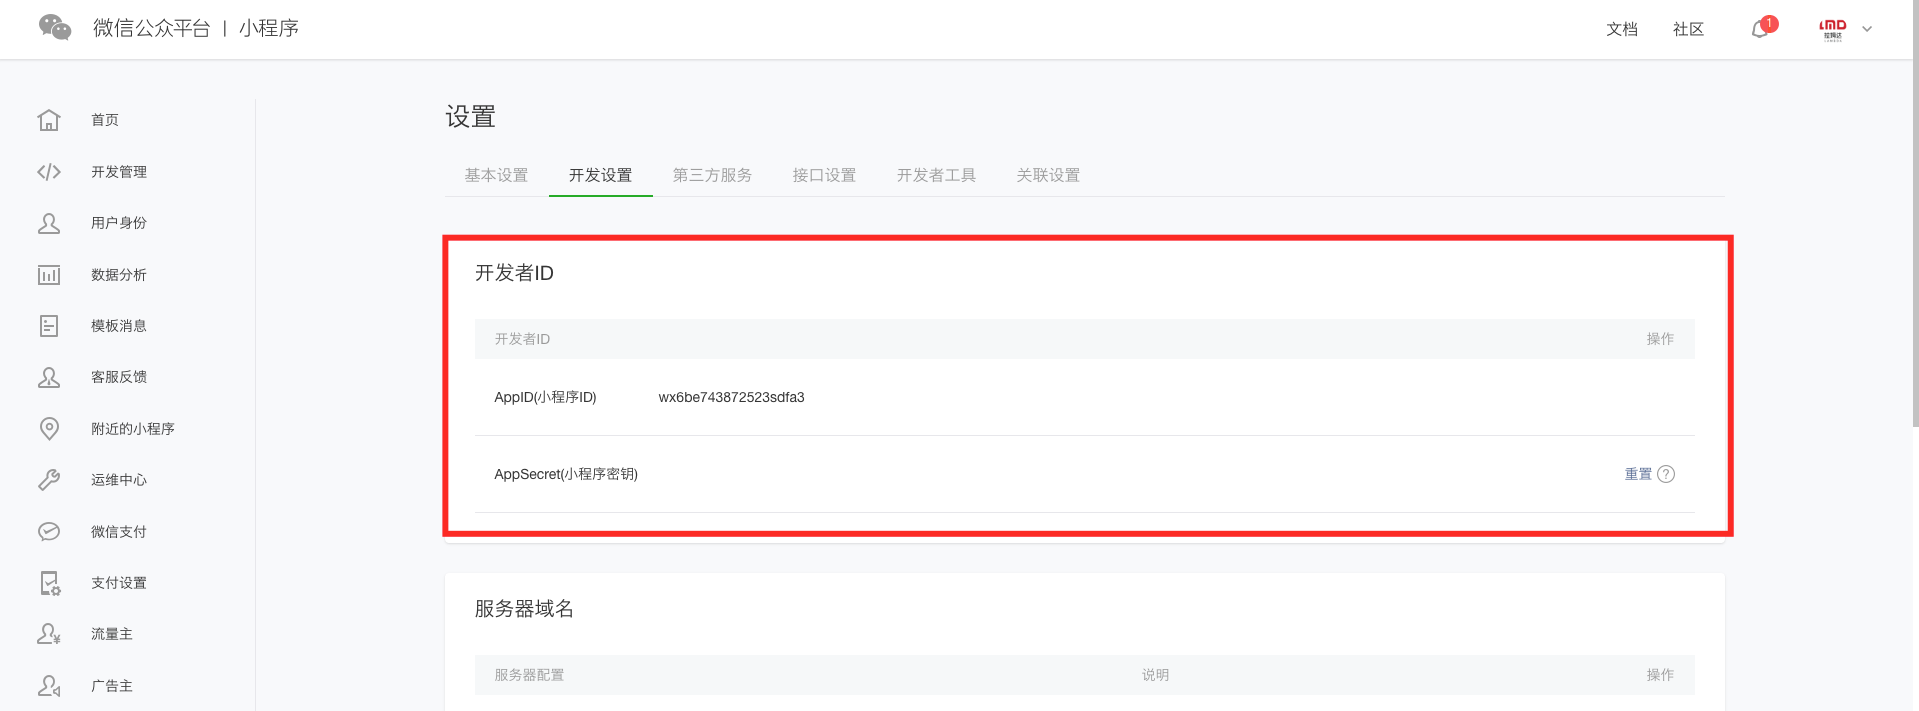Click the person-yen icon for 流量主

click(x=49, y=634)
